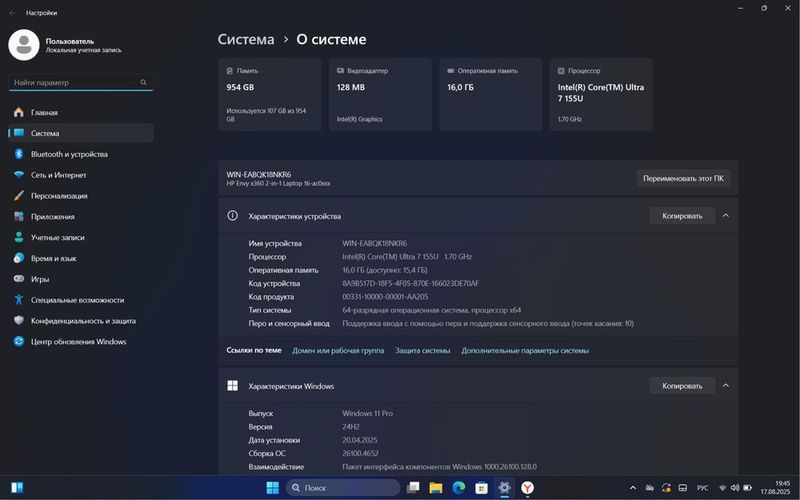Launch Microsoft Edge from the taskbar

click(459, 488)
